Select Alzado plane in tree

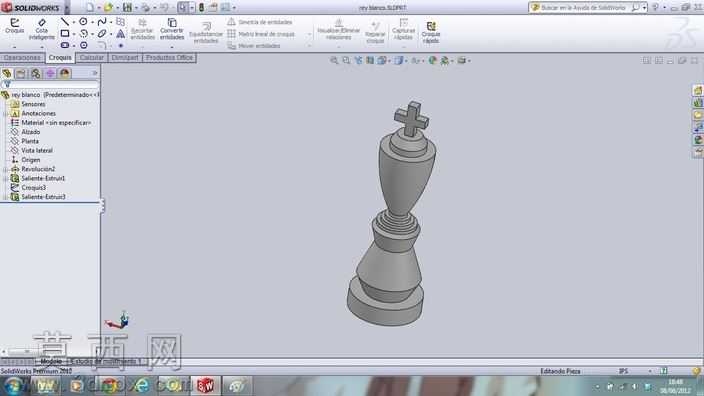click(x=31, y=132)
